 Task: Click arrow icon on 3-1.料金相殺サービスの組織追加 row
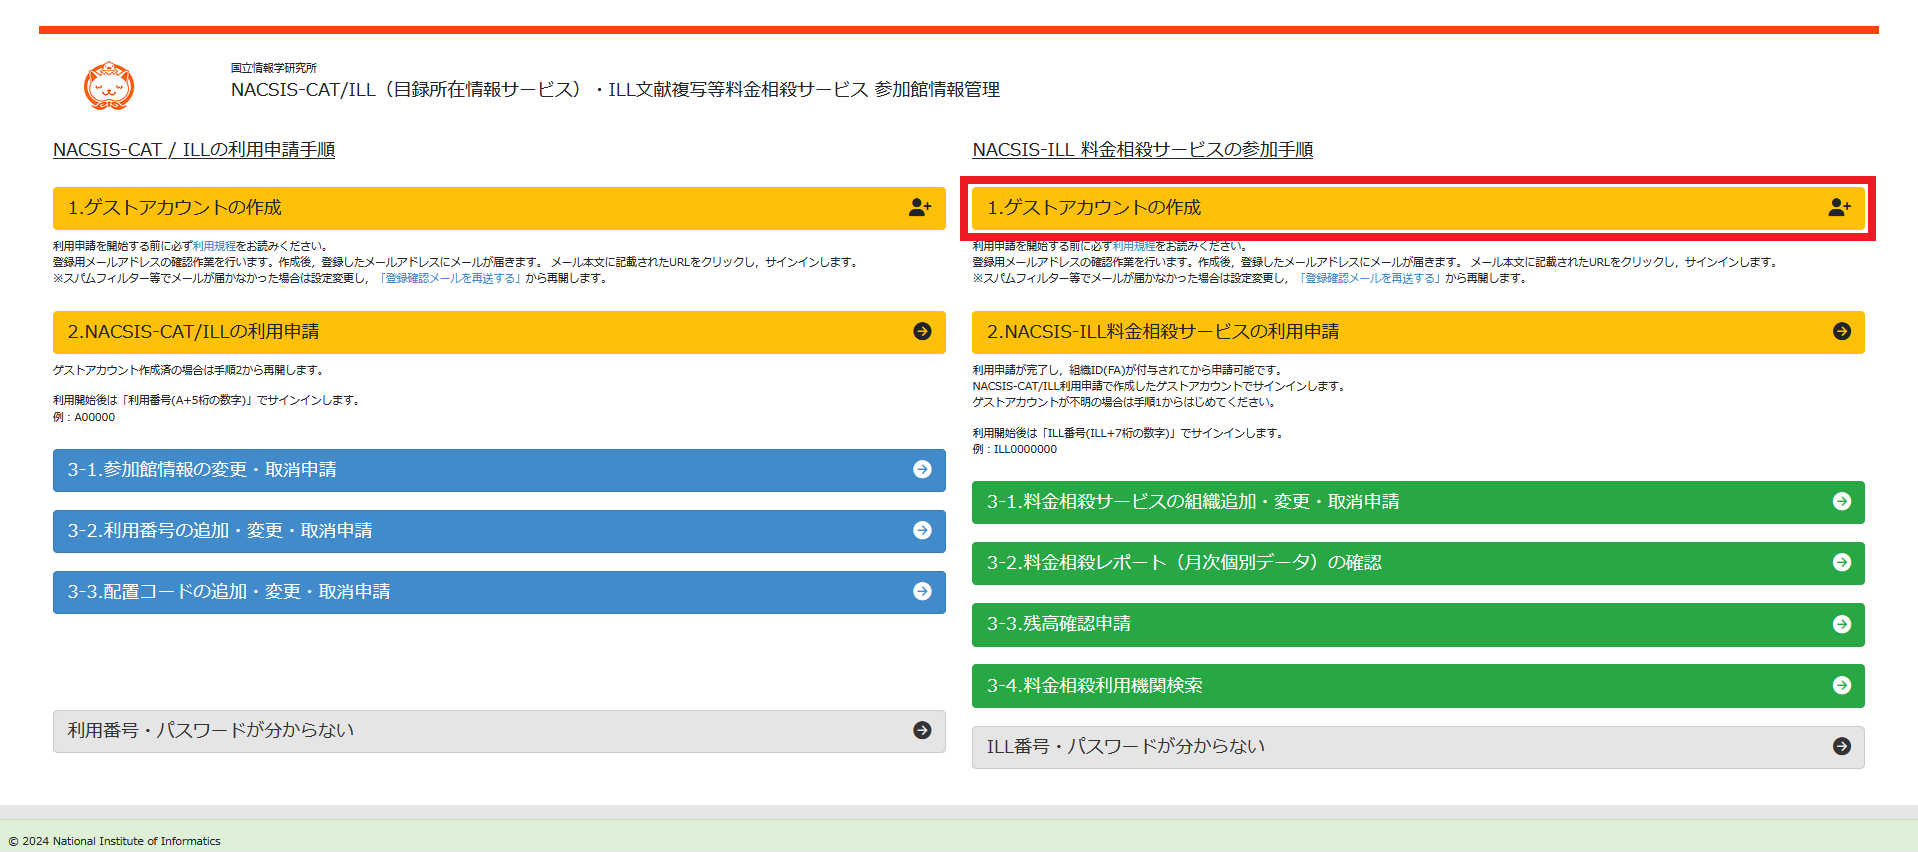point(1841,501)
